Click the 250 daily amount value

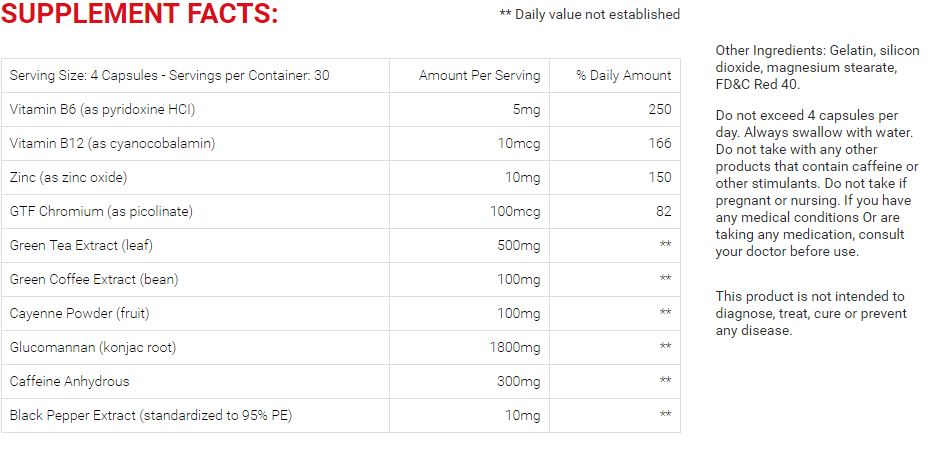click(660, 110)
